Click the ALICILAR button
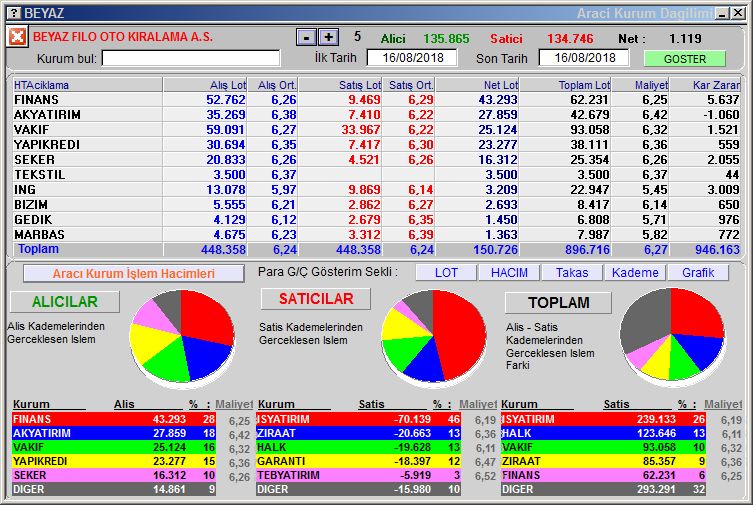 pyautogui.click(x=65, y=301)
